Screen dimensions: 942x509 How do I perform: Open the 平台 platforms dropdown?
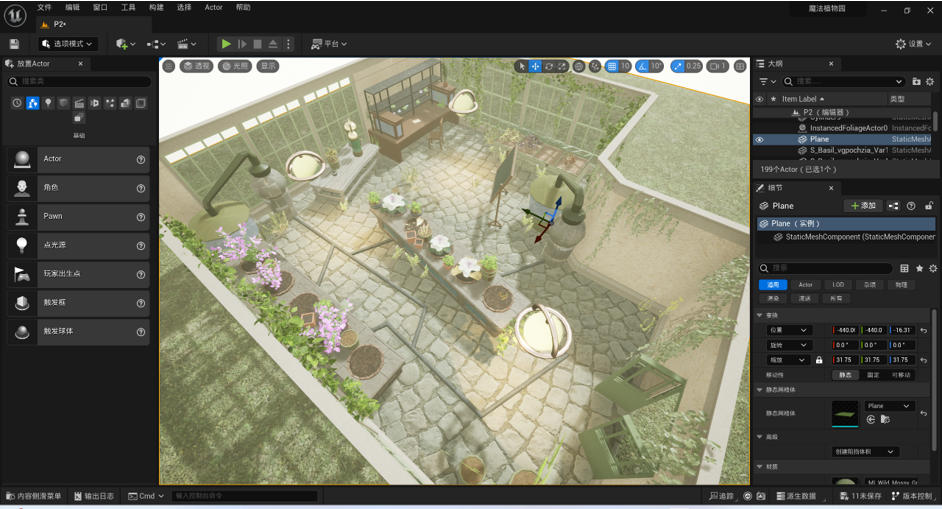pos(329,44)
